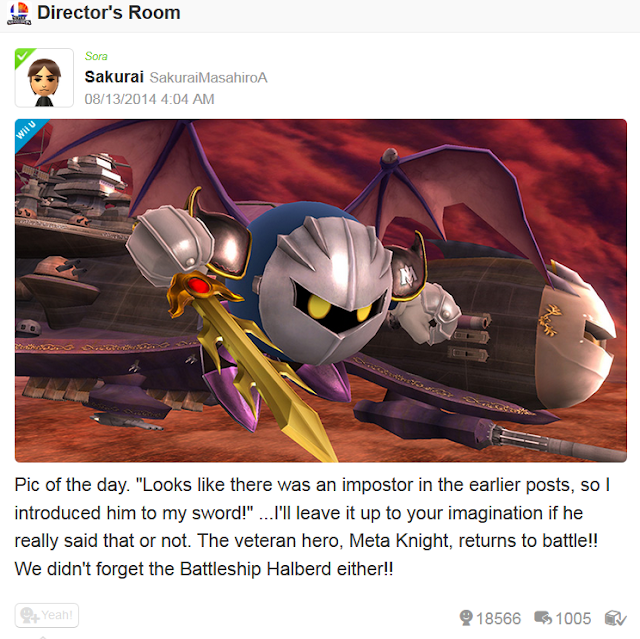Click the Yeah! button
The height and width of the screenshot is (639, 640).
point(47,615)
